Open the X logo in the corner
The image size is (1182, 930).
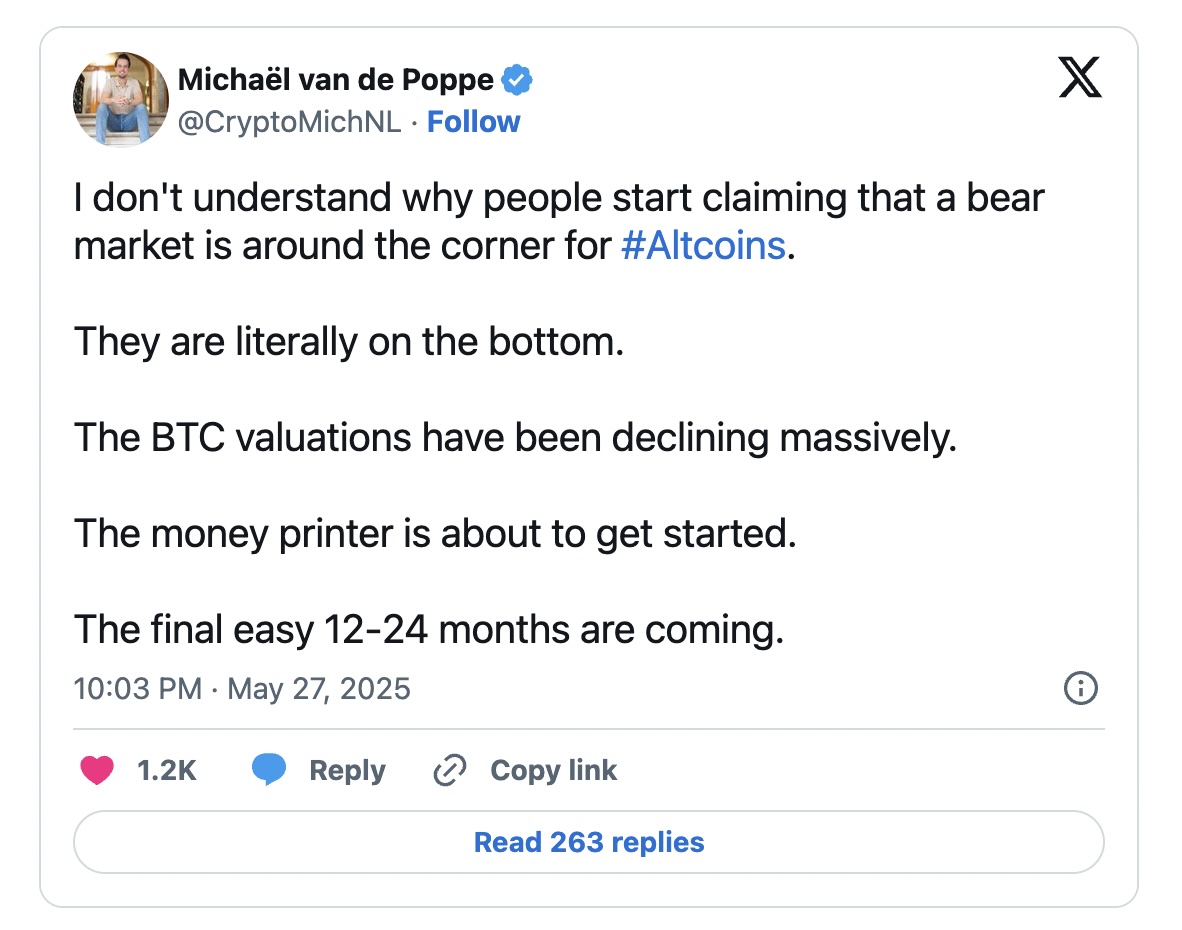pyautogui.click(x=1079, y=77)
